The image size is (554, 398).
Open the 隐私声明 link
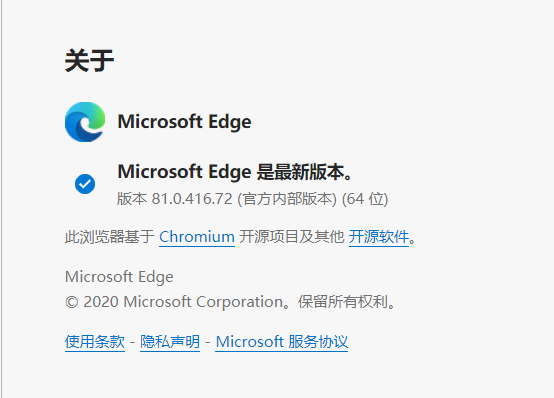pos(170,341)
